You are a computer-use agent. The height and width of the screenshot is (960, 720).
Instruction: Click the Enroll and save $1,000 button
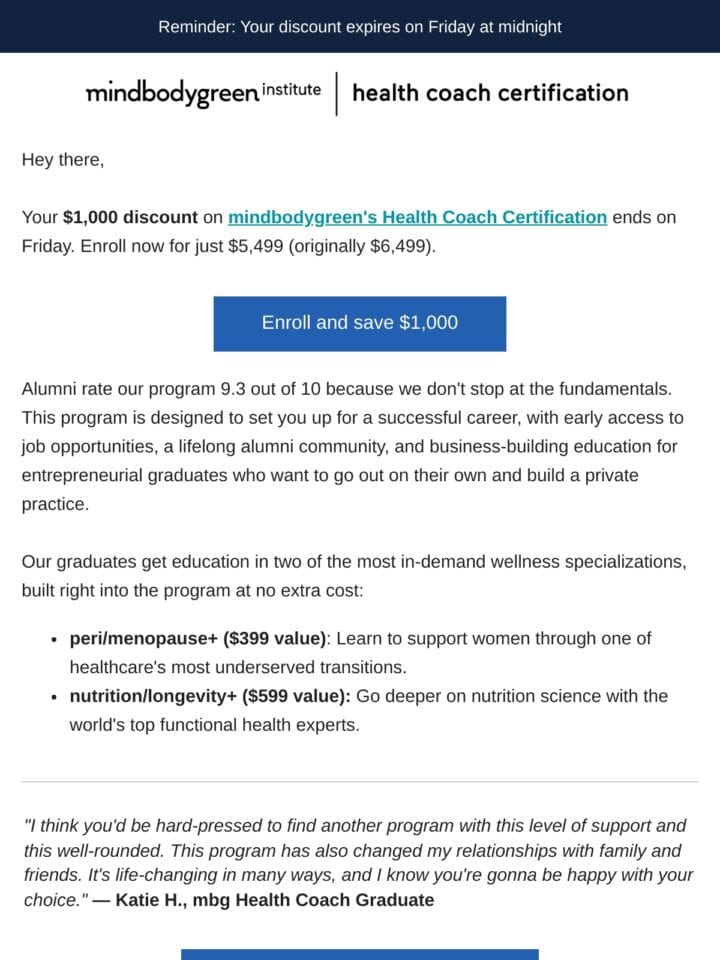pos(359,323)
